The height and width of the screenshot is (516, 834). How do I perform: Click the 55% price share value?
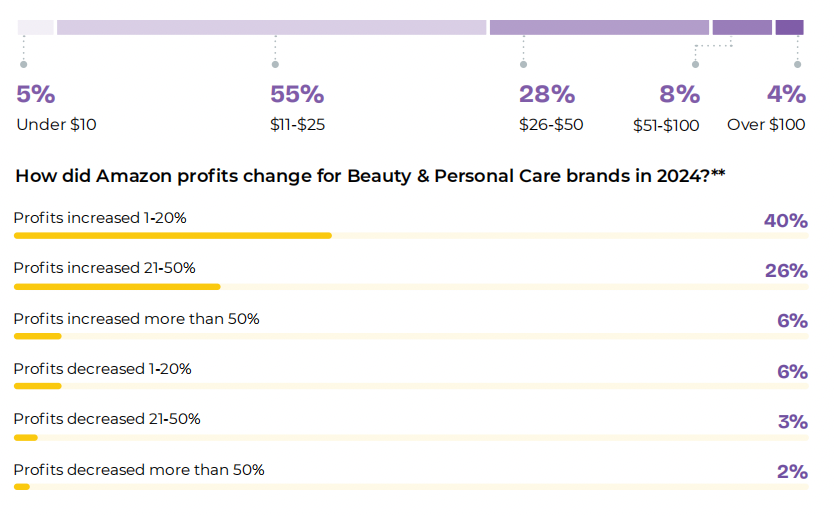[x=297, y=95]
